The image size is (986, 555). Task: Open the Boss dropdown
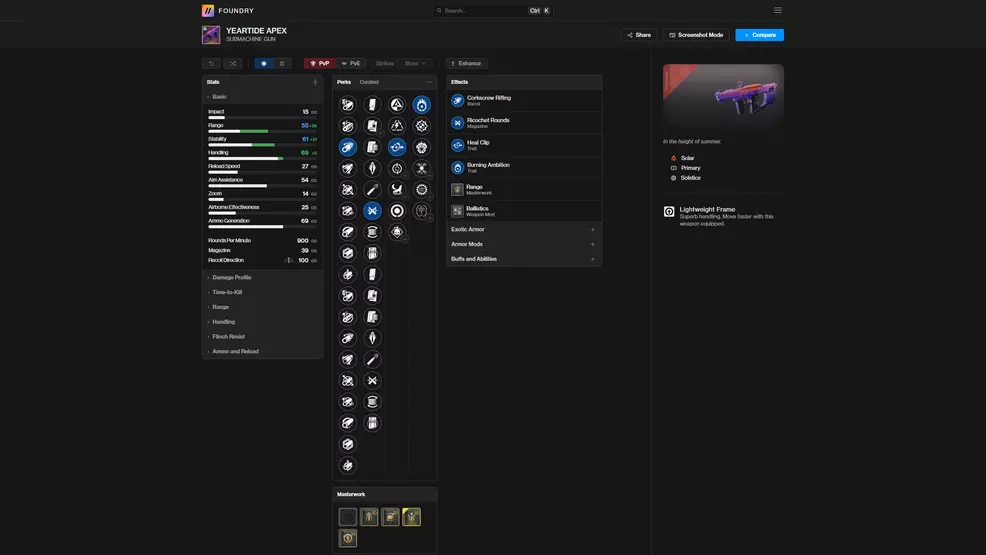click(x=415, y=63)
